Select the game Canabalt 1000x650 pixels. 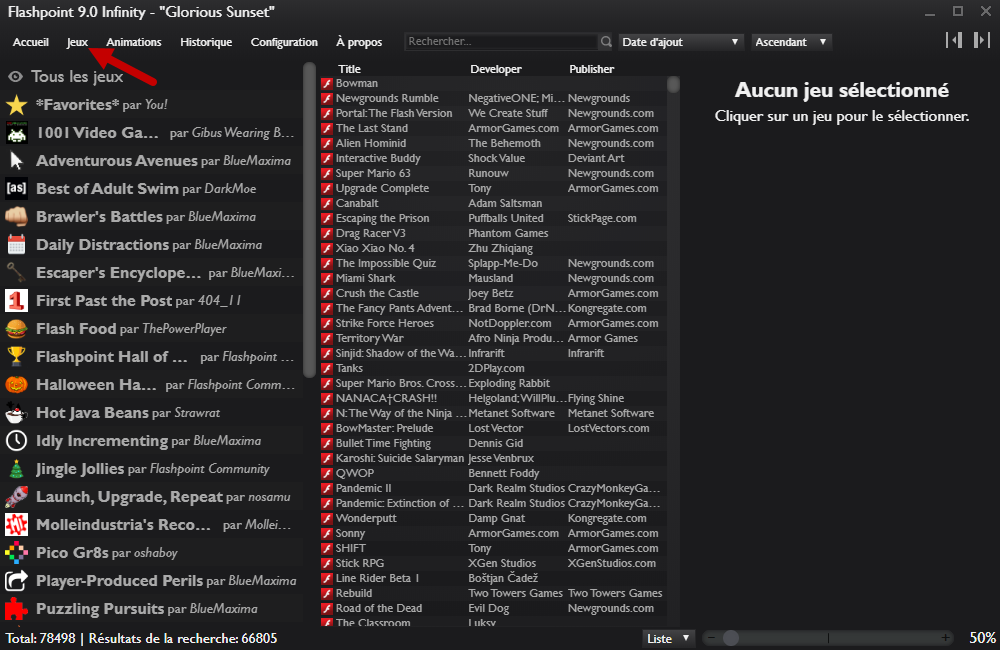[494, 203]
